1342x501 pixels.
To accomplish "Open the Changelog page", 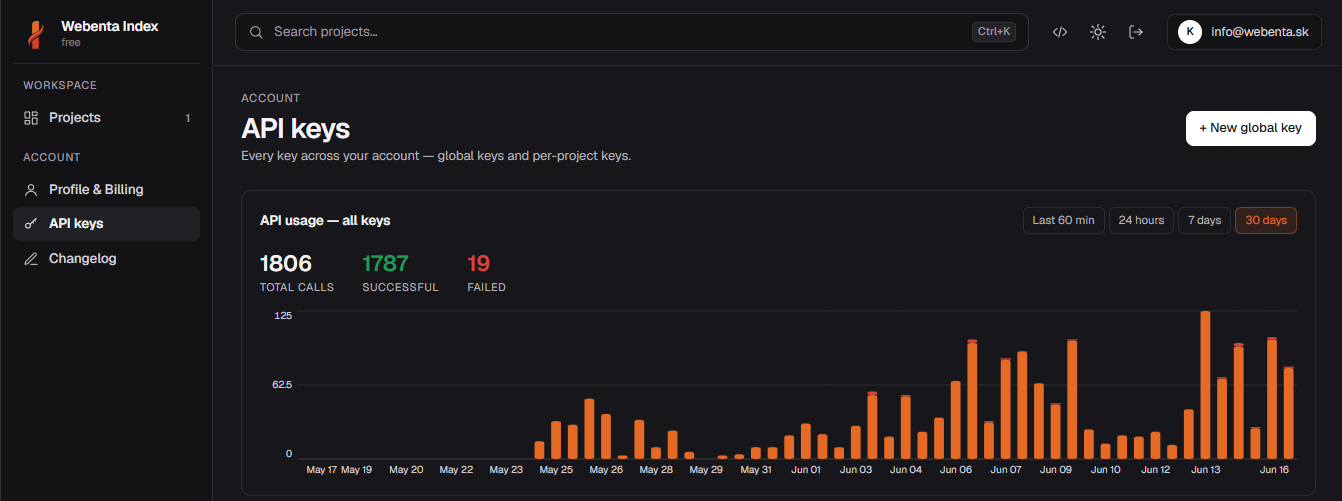I will click(106, 259).
